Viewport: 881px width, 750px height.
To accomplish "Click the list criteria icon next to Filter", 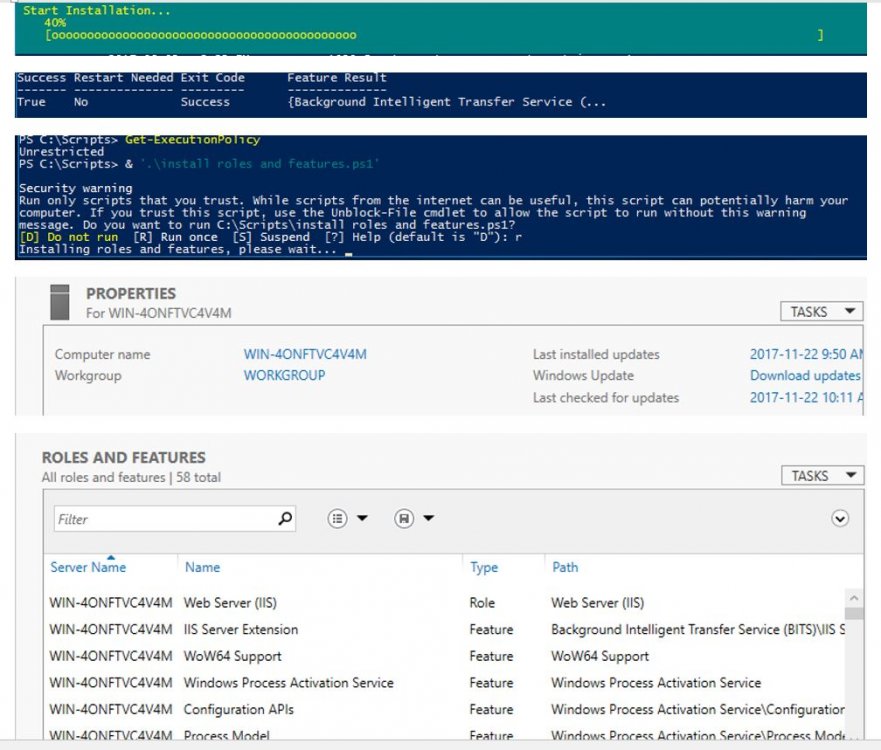I will [337, 519].
